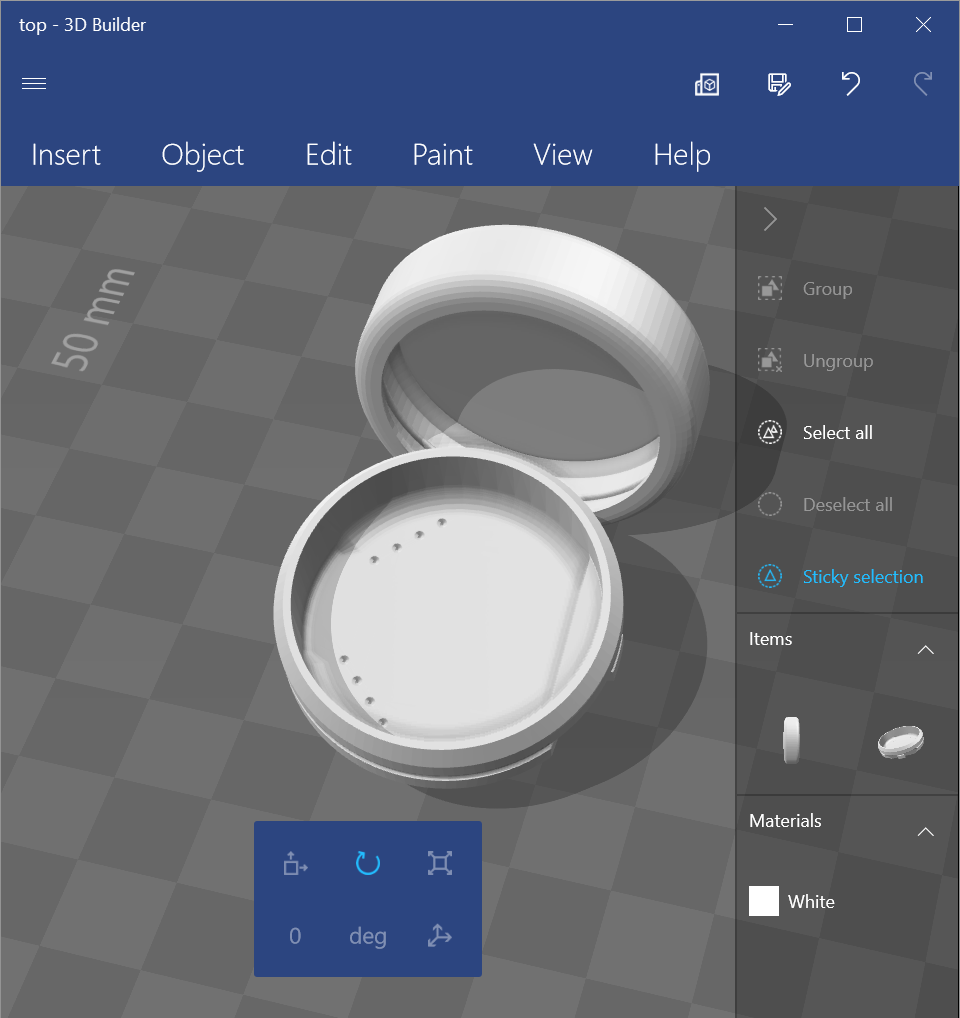The image size is (960, 1018).
Task: Click the Deselect all icon
Action: 770,504
